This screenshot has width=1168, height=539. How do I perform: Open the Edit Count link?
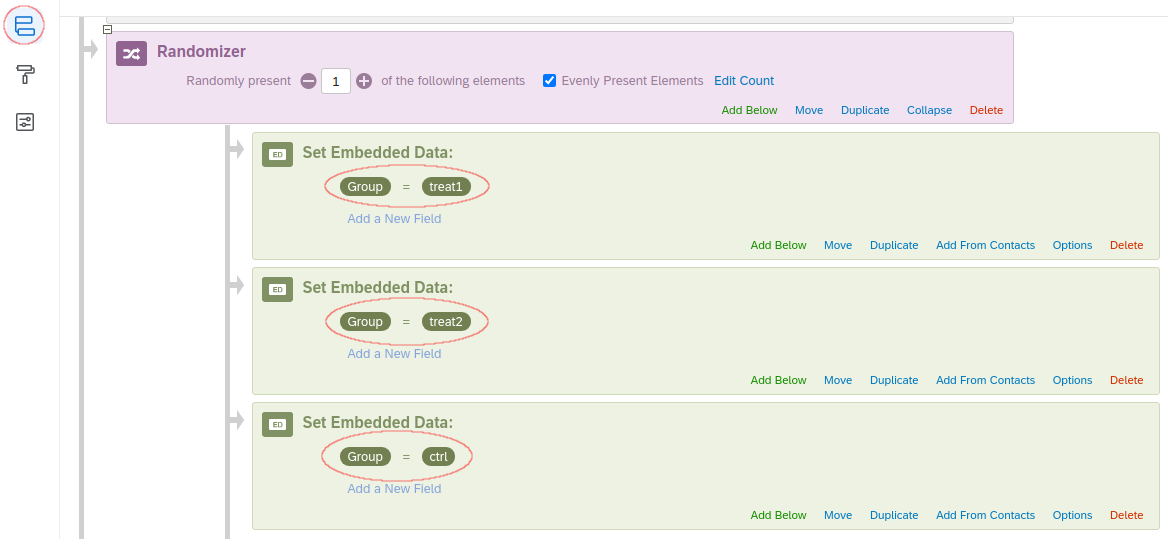coord(744,81)
